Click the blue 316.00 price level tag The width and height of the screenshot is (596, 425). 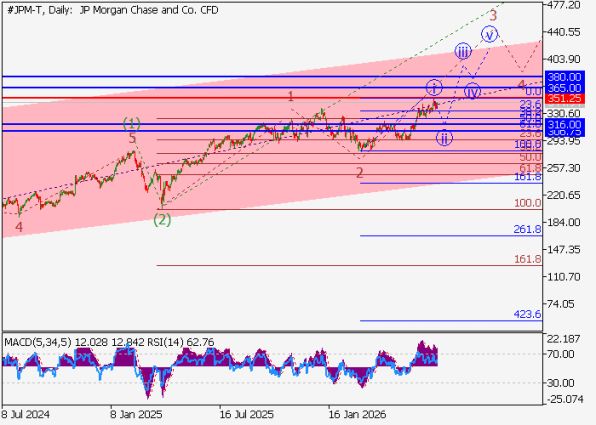[564, 124]
